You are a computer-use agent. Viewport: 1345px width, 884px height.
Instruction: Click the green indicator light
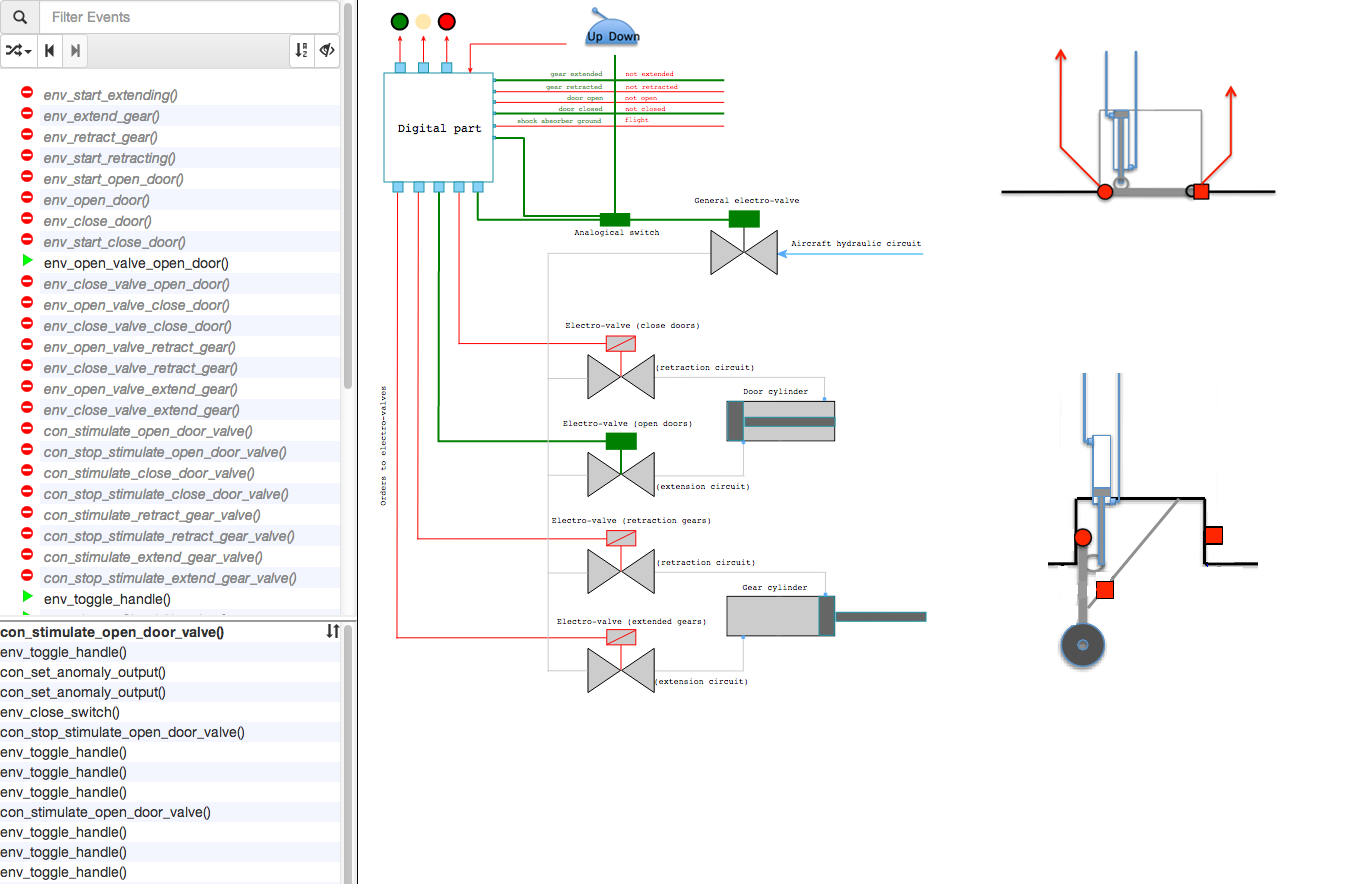click(x=400, y=21)
